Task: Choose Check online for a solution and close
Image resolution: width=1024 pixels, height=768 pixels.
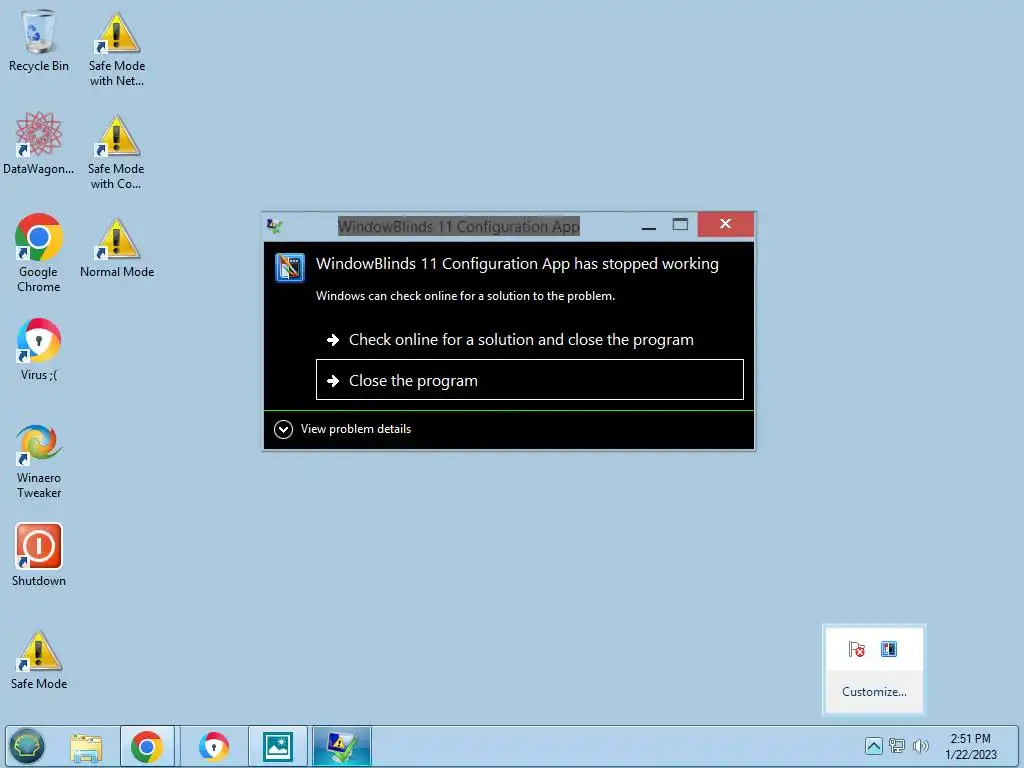Action: click(x=530, y=340)
